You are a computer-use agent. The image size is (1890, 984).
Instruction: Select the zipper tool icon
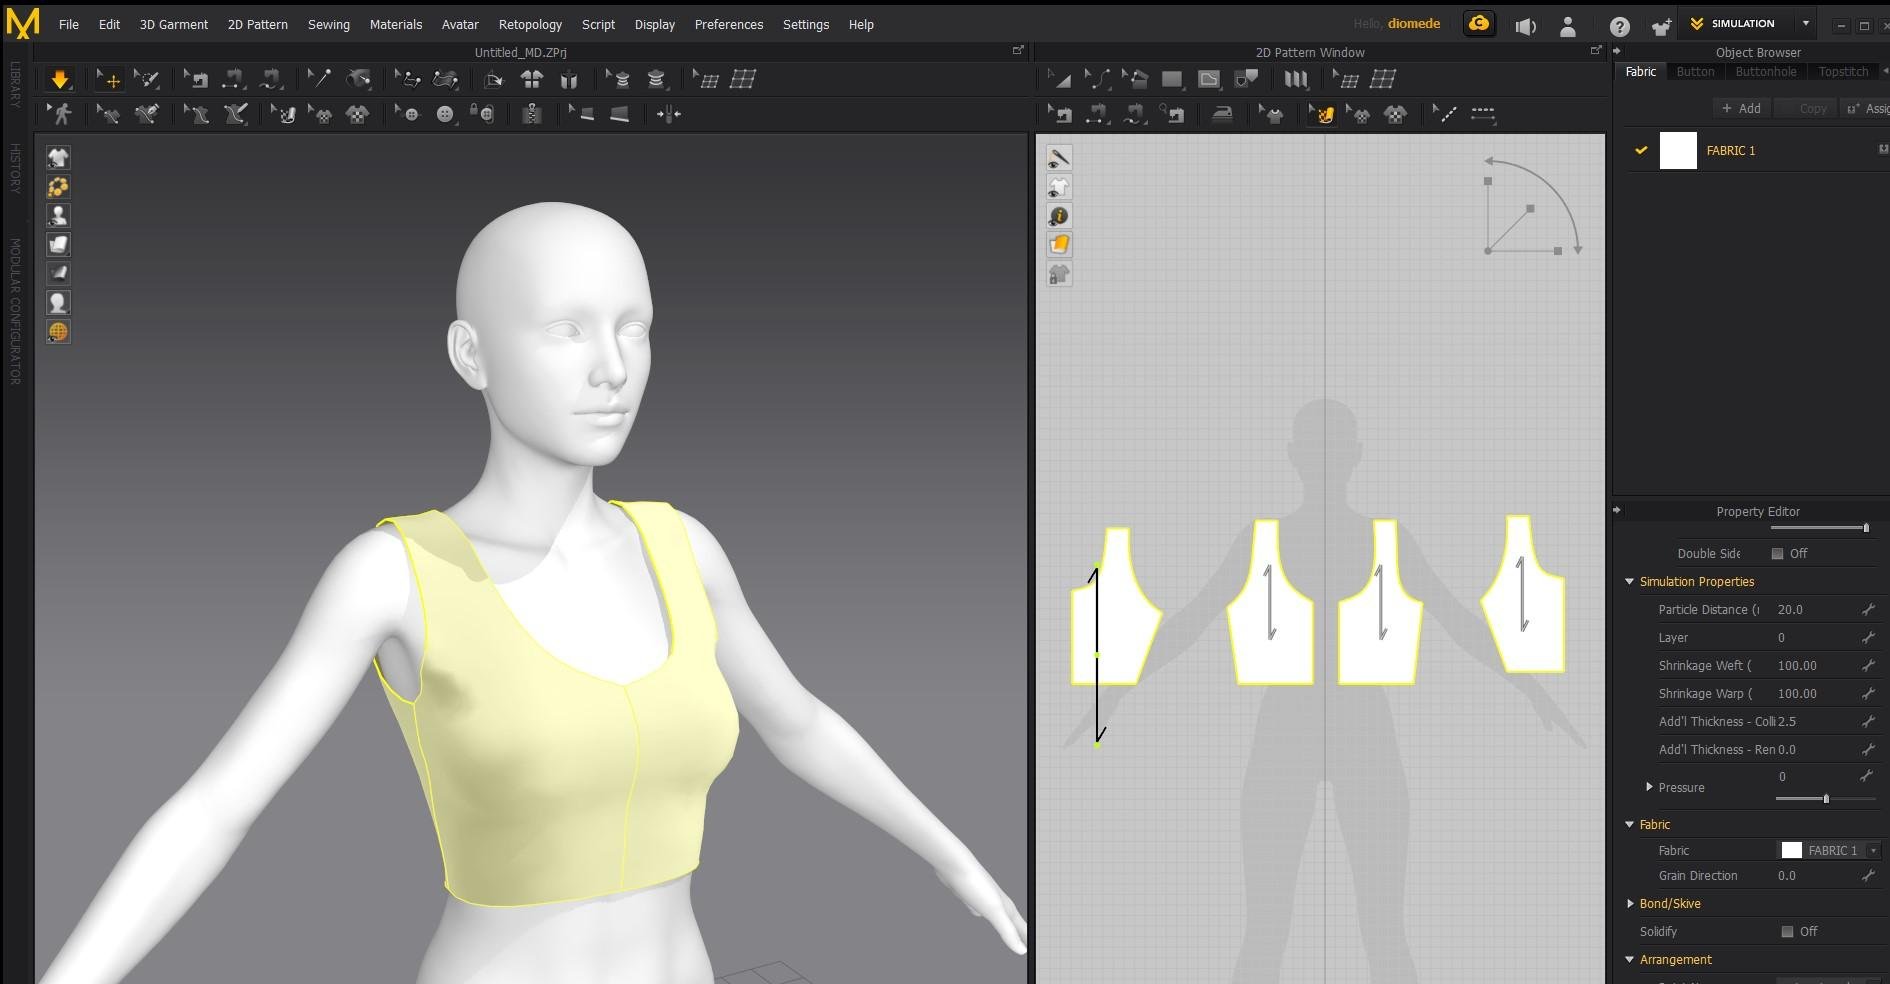tap(532, 115)
